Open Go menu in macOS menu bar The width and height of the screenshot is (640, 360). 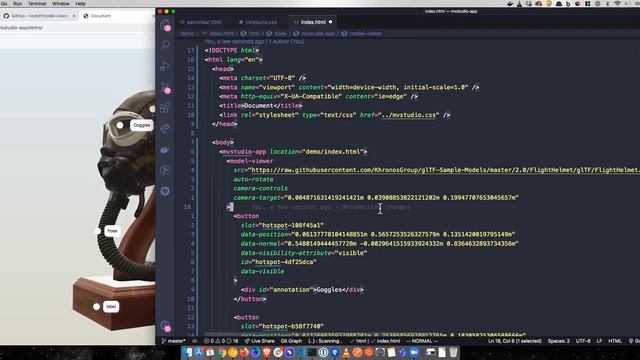tap(4, 3)
